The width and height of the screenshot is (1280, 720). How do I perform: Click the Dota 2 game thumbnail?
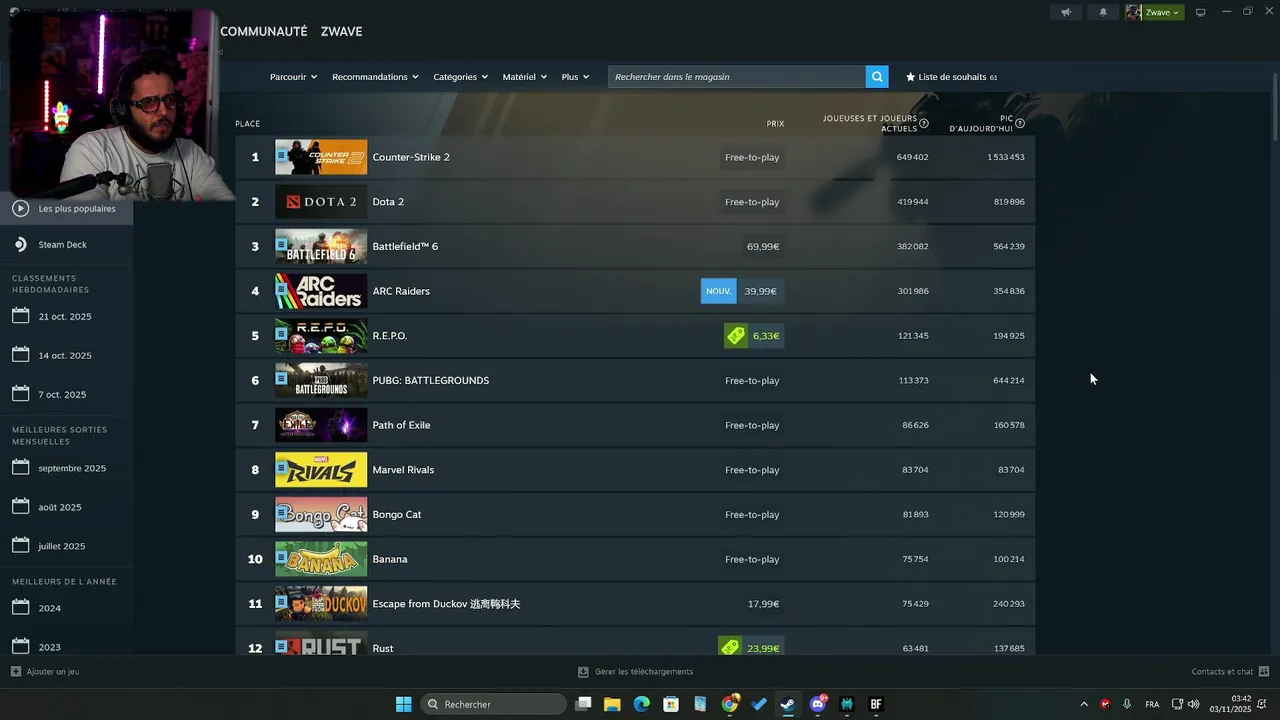click(x=321, y=202)
